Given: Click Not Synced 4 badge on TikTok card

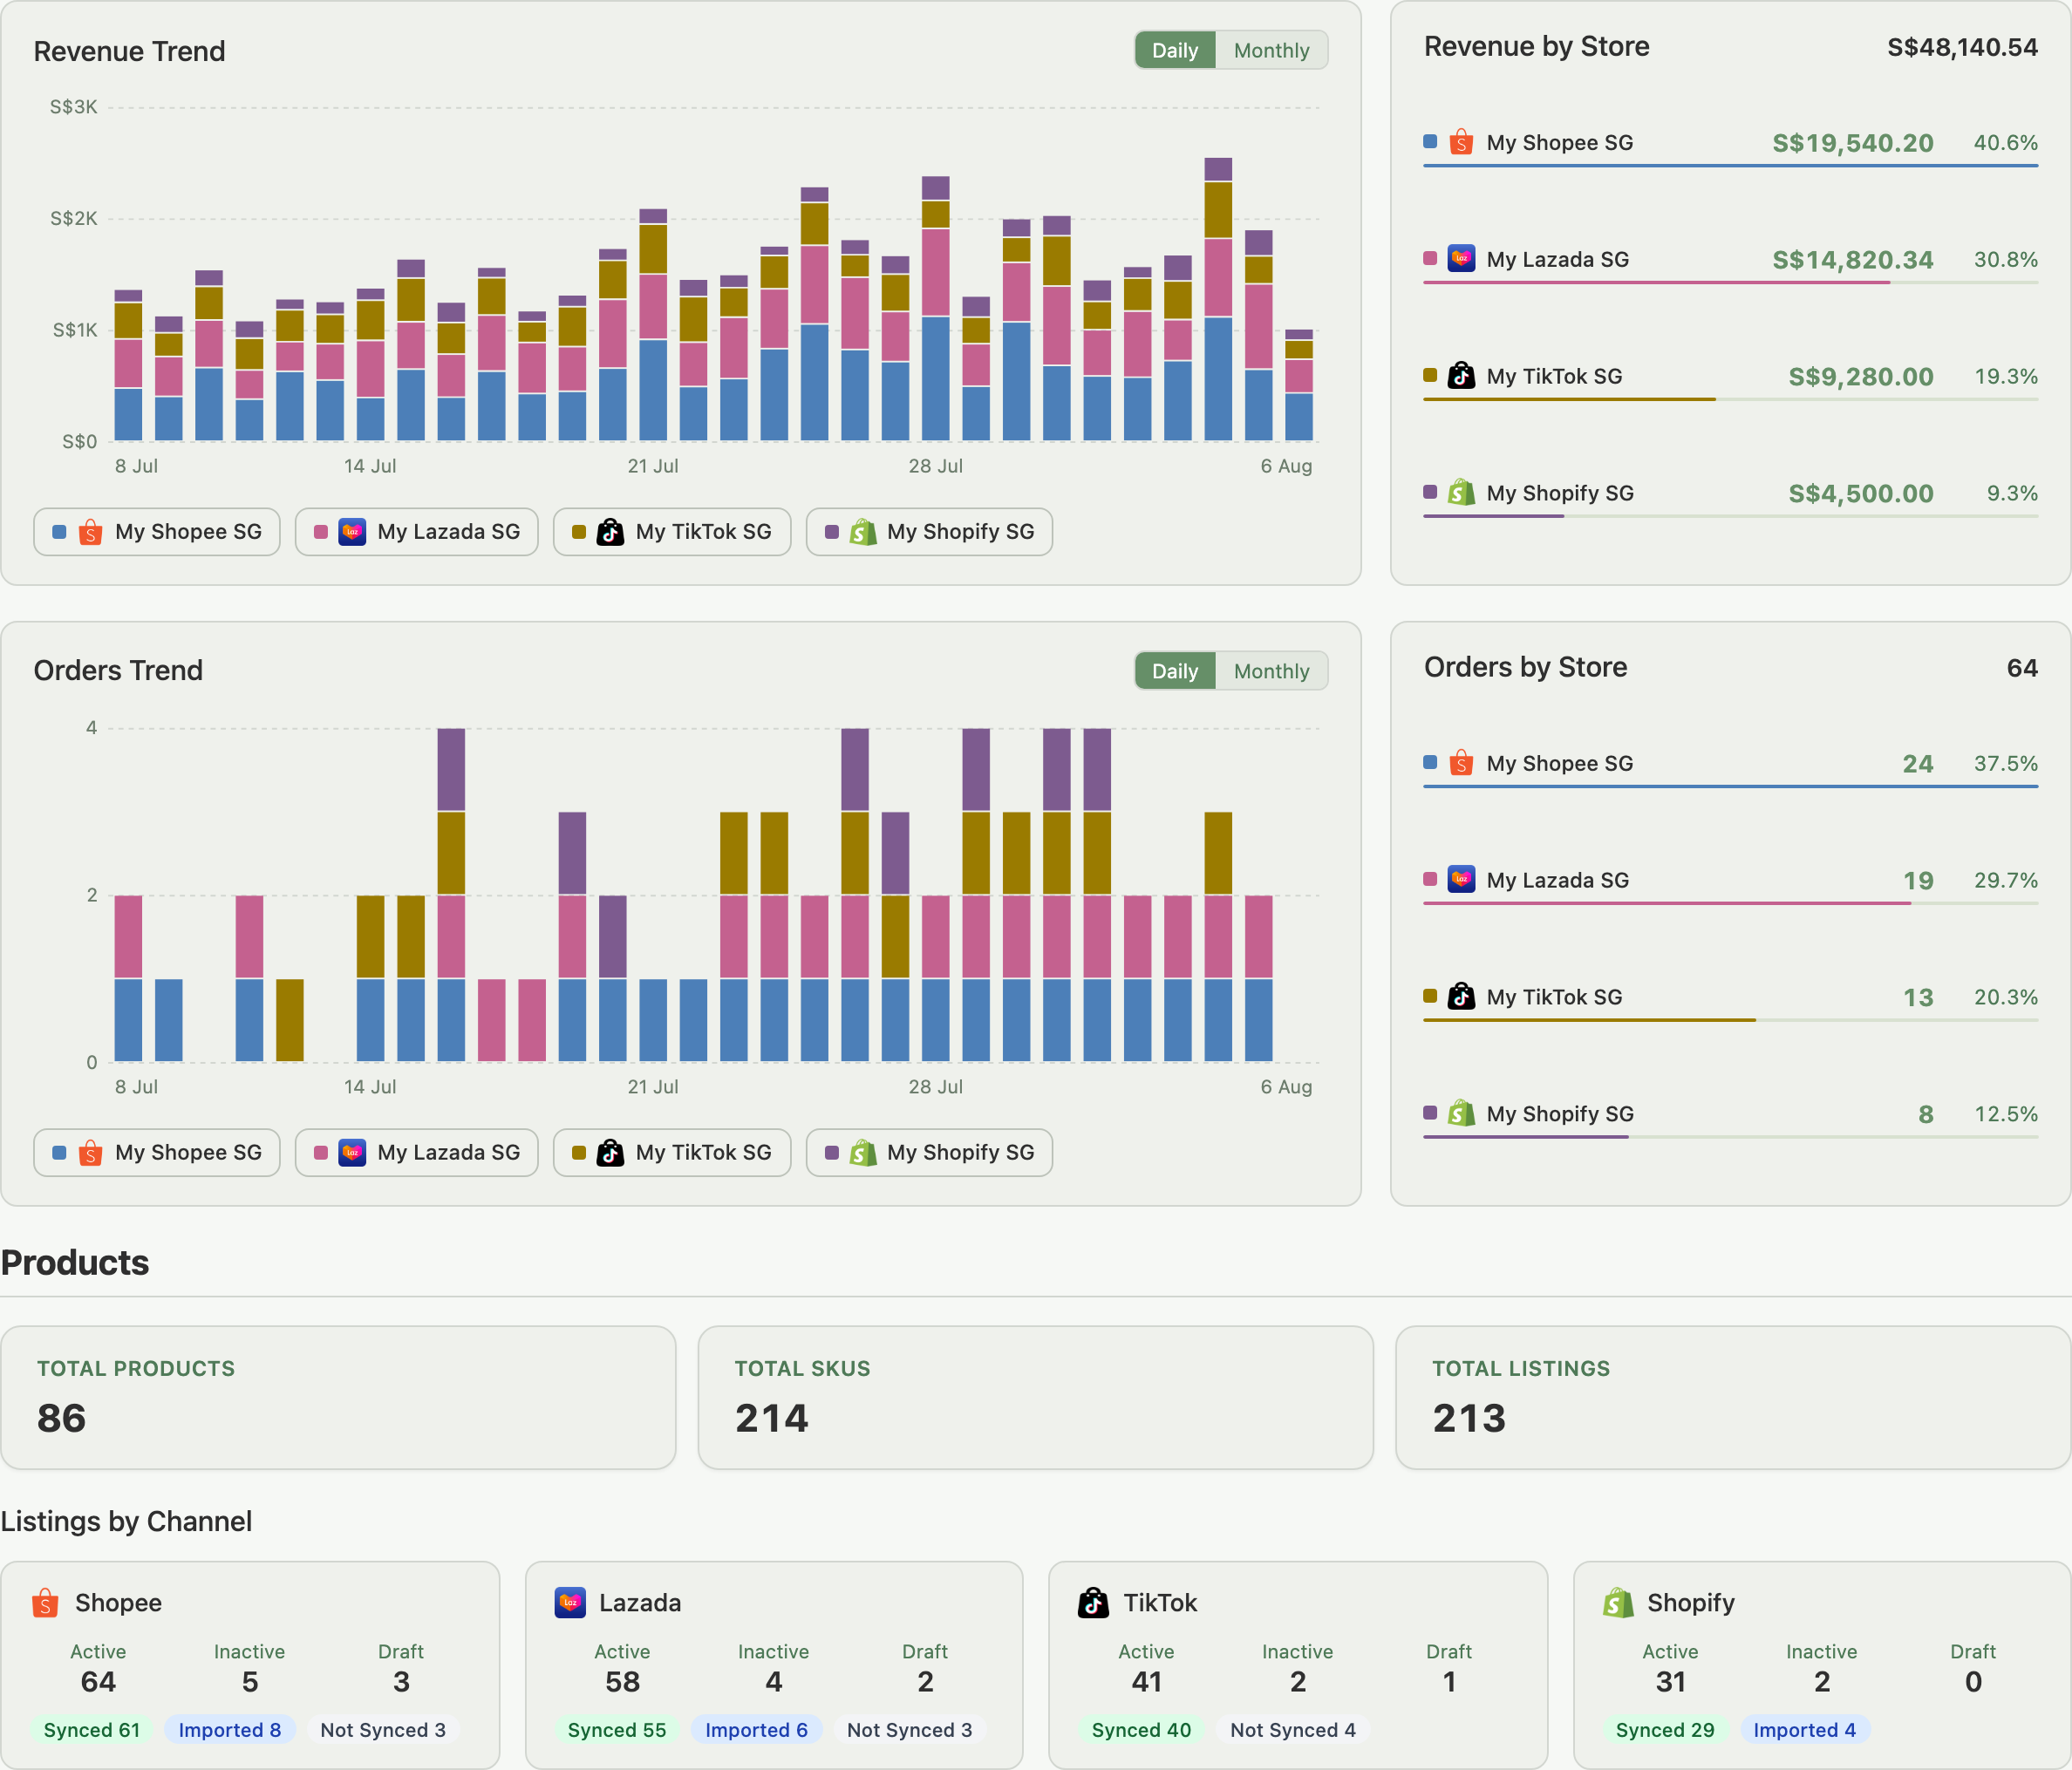Looking at the screenshot, I should pos(1293,1730).
